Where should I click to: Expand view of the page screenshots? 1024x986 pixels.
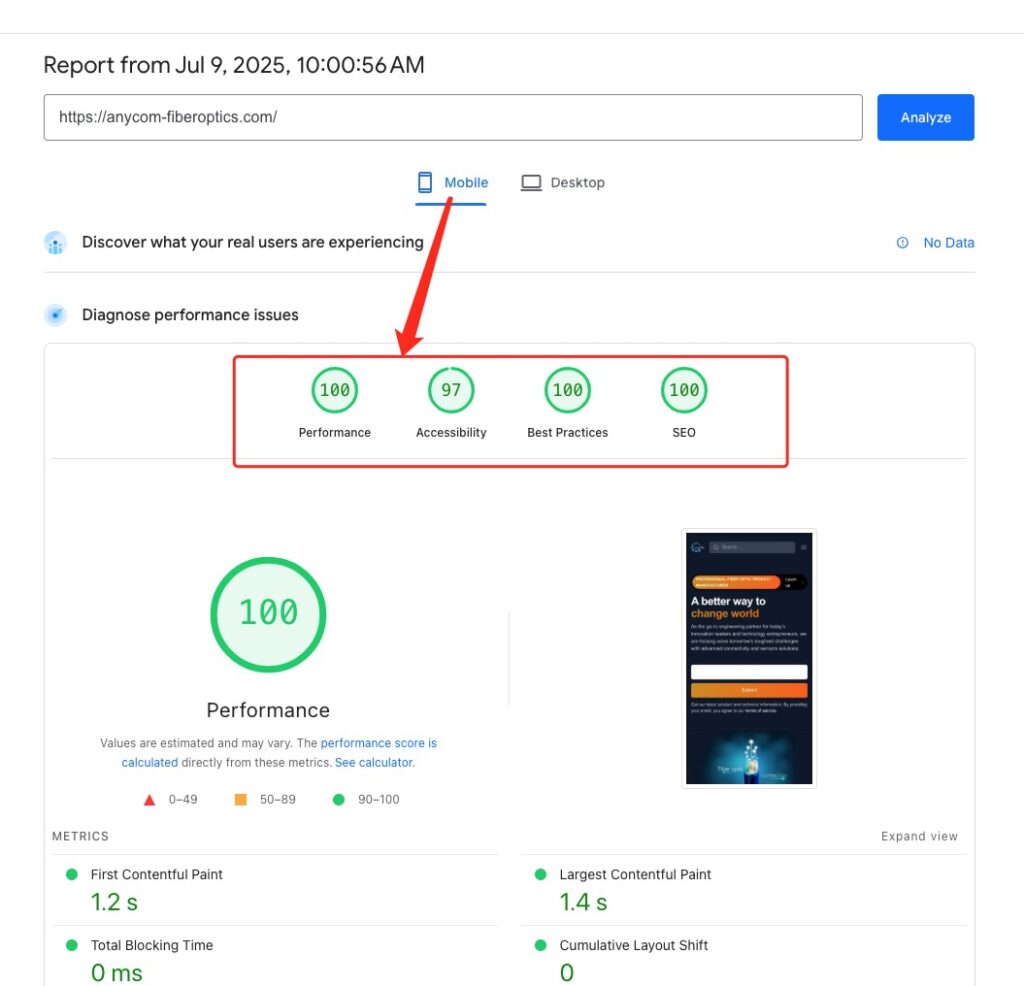coord(918,836)
